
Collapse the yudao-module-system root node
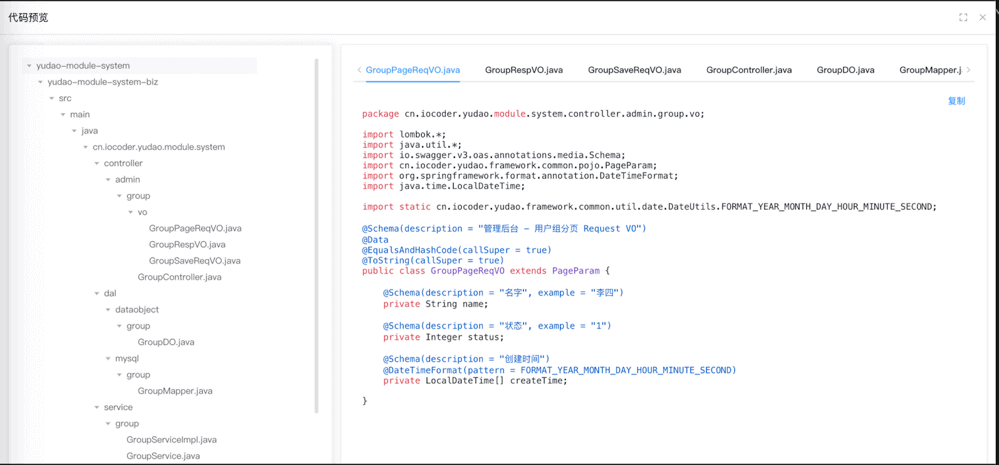click(x=29, y=66)
